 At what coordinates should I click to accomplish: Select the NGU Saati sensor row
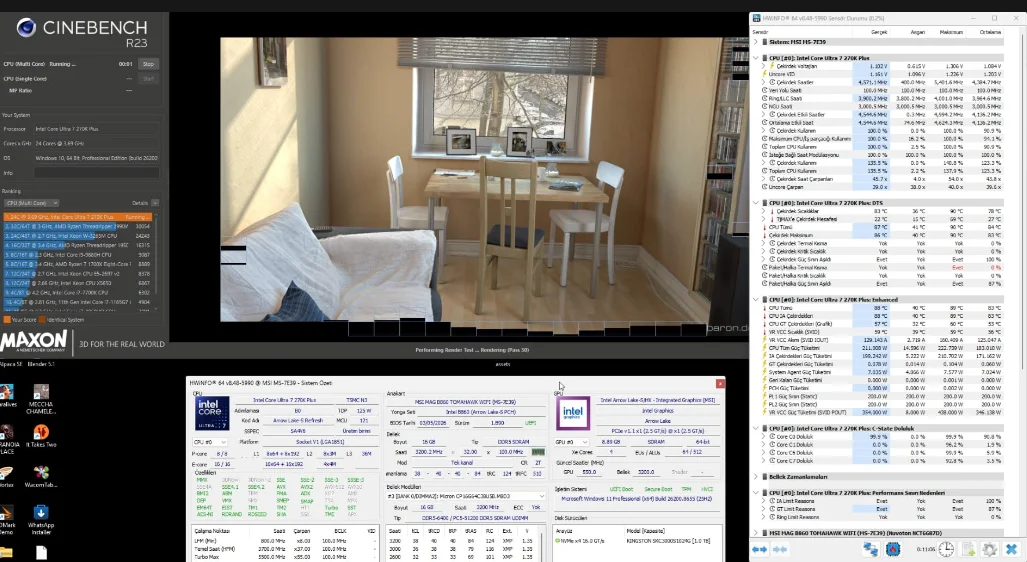882,106
